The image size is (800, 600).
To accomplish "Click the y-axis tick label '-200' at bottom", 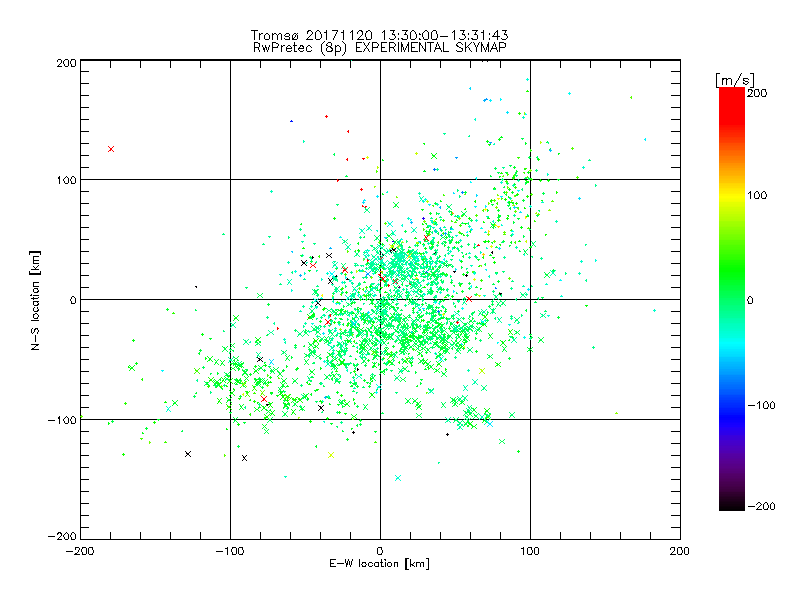I will 62,536.
